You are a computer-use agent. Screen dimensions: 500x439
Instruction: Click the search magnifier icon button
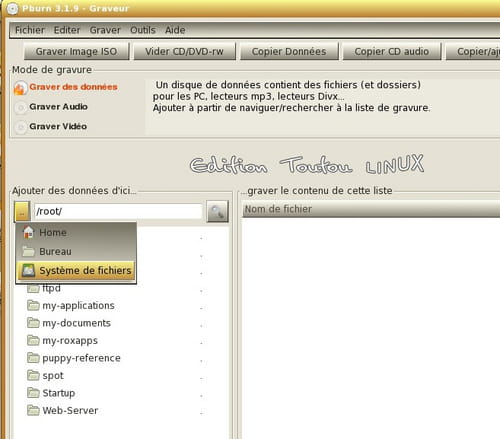coord(217,211)
